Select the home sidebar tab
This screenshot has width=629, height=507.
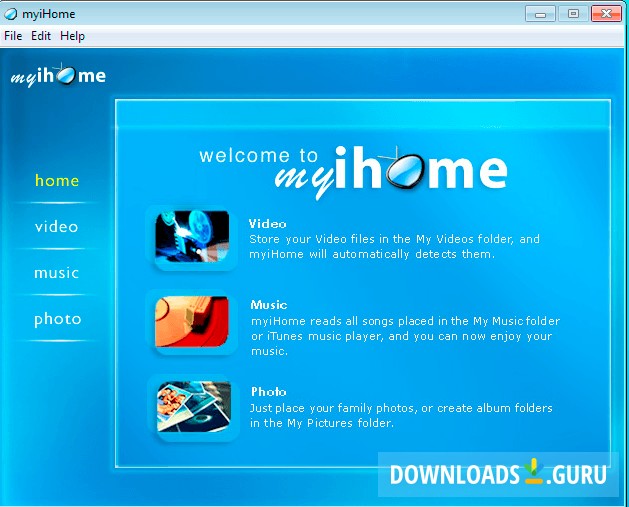(57, 180)
